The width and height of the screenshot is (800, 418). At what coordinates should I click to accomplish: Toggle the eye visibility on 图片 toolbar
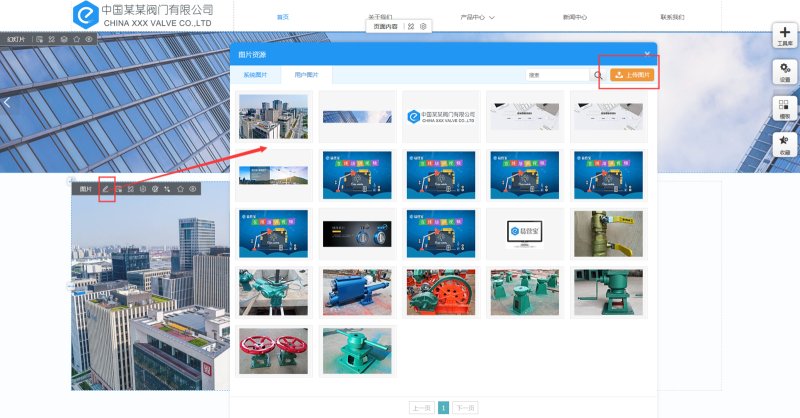tap(192, 189)
